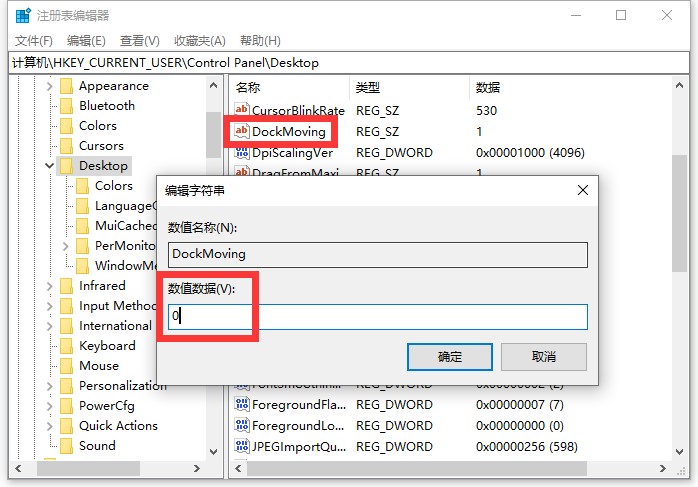698x487 pixels.
Task: Click the PowerCfg folder icon
Action: (66, 406)
